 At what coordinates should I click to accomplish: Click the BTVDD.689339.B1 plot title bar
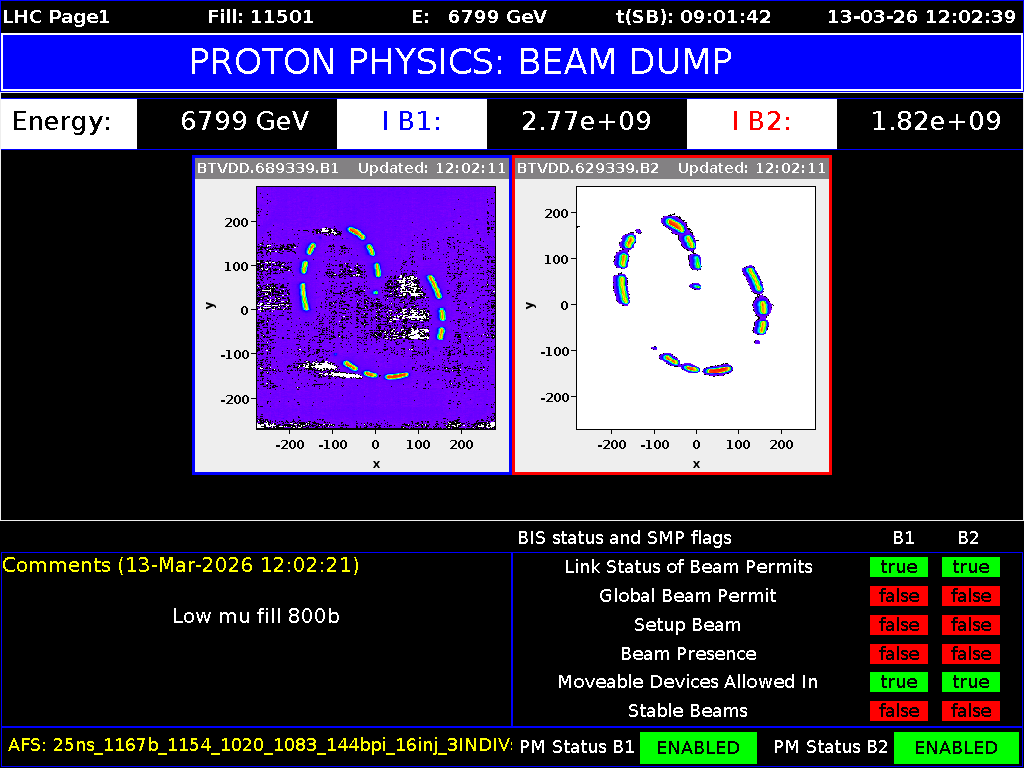(x=352, y=168)
